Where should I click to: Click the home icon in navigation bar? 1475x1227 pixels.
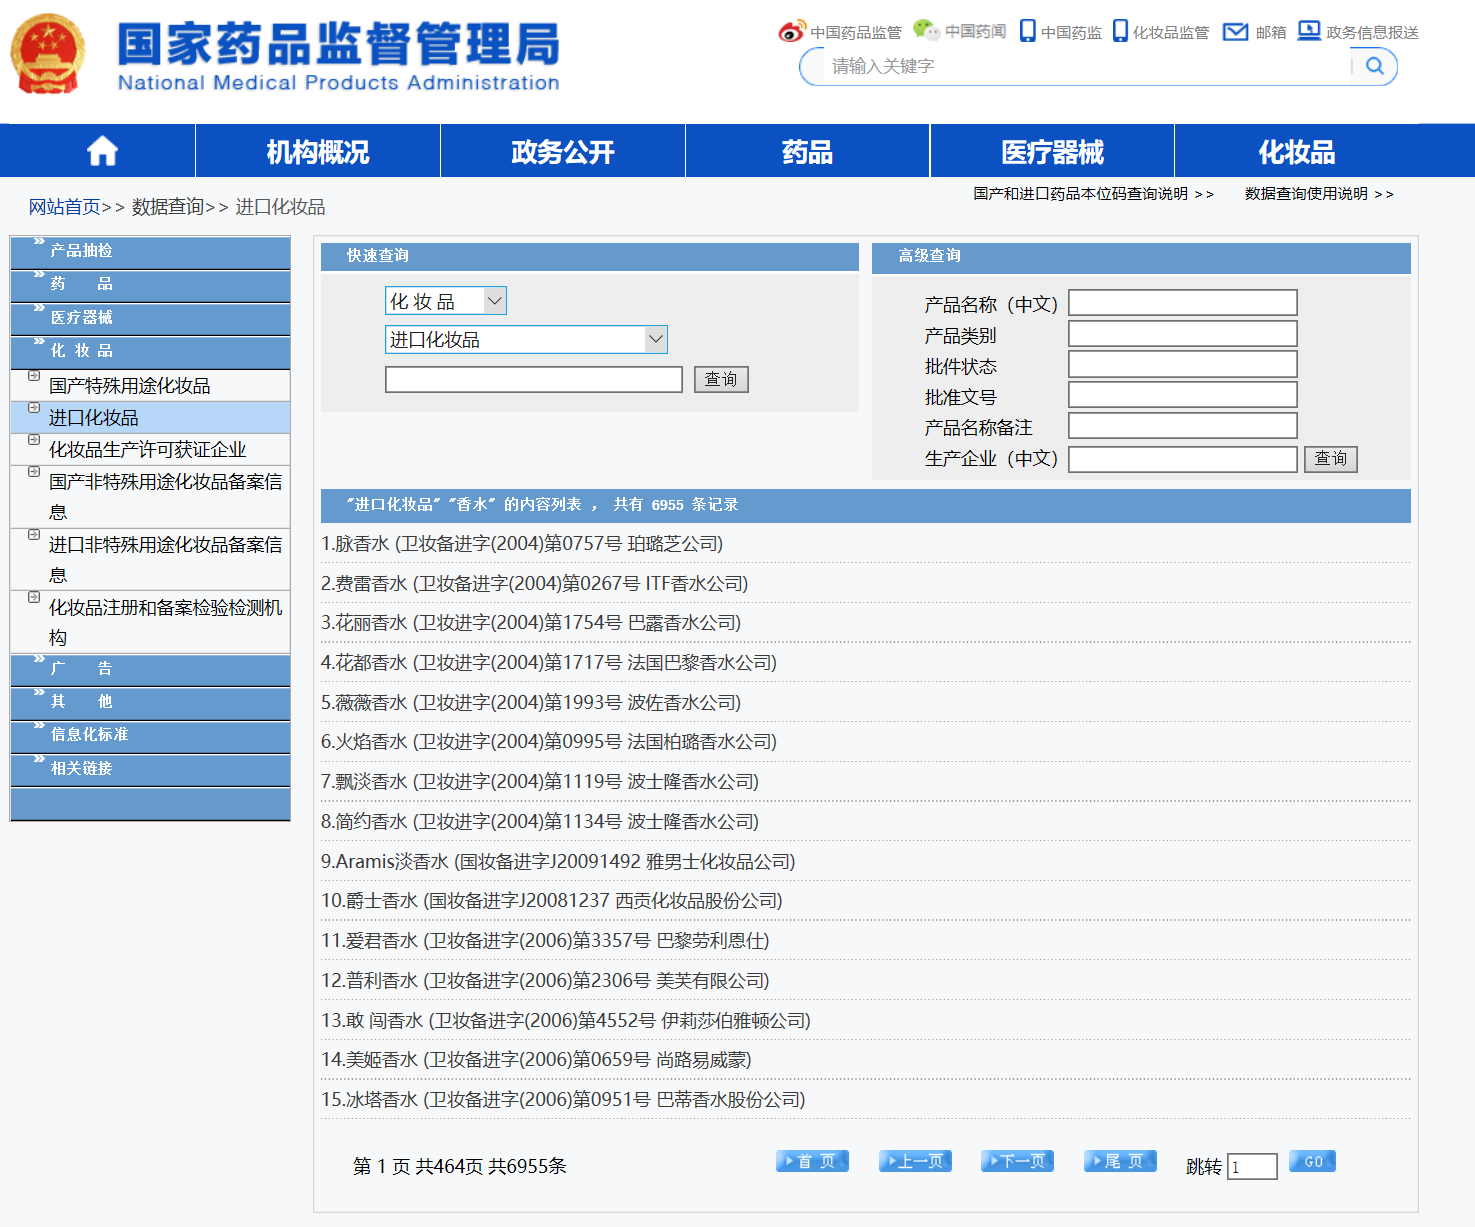click(102, 152)
